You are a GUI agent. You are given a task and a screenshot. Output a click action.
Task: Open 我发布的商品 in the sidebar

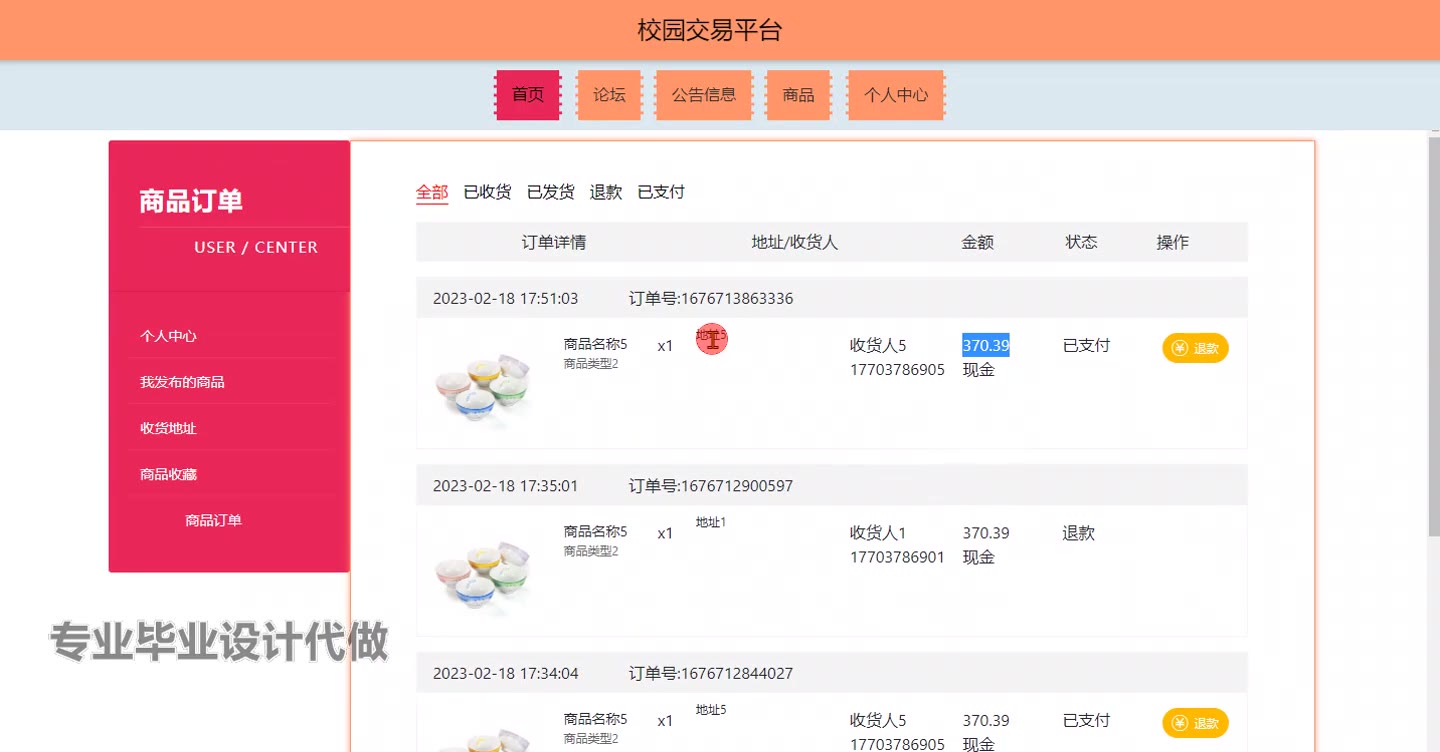[182, 382]
